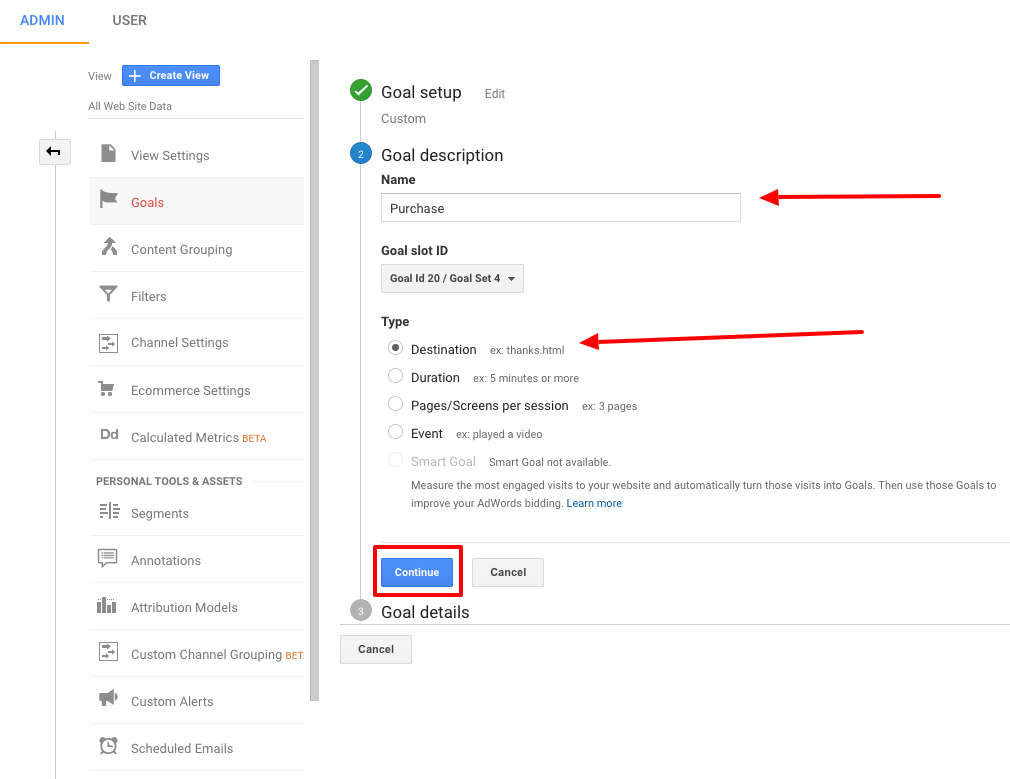This screenshot has width=1010, height=779.
Task: Open Calculated Metrics menu item
Action: point(196,437)
